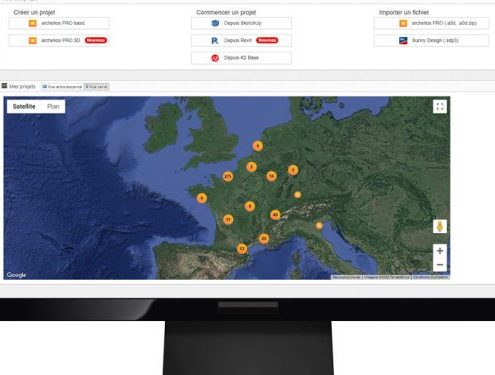Switch map to Plan view
Viewport: 495px width, 375px height.
[x=53, y=106]
